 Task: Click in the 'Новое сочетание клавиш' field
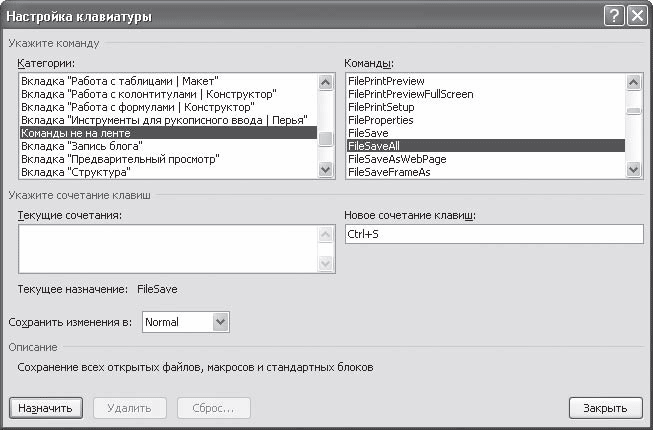coord(493,234)
